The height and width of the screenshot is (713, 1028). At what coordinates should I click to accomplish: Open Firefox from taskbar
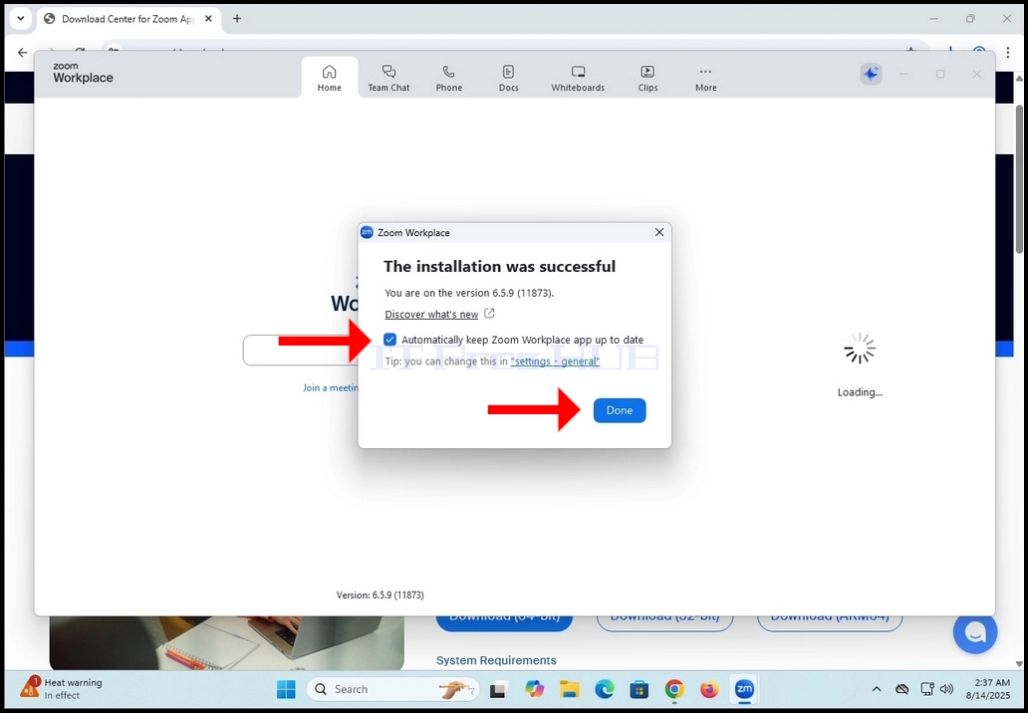tap(709, 689)
